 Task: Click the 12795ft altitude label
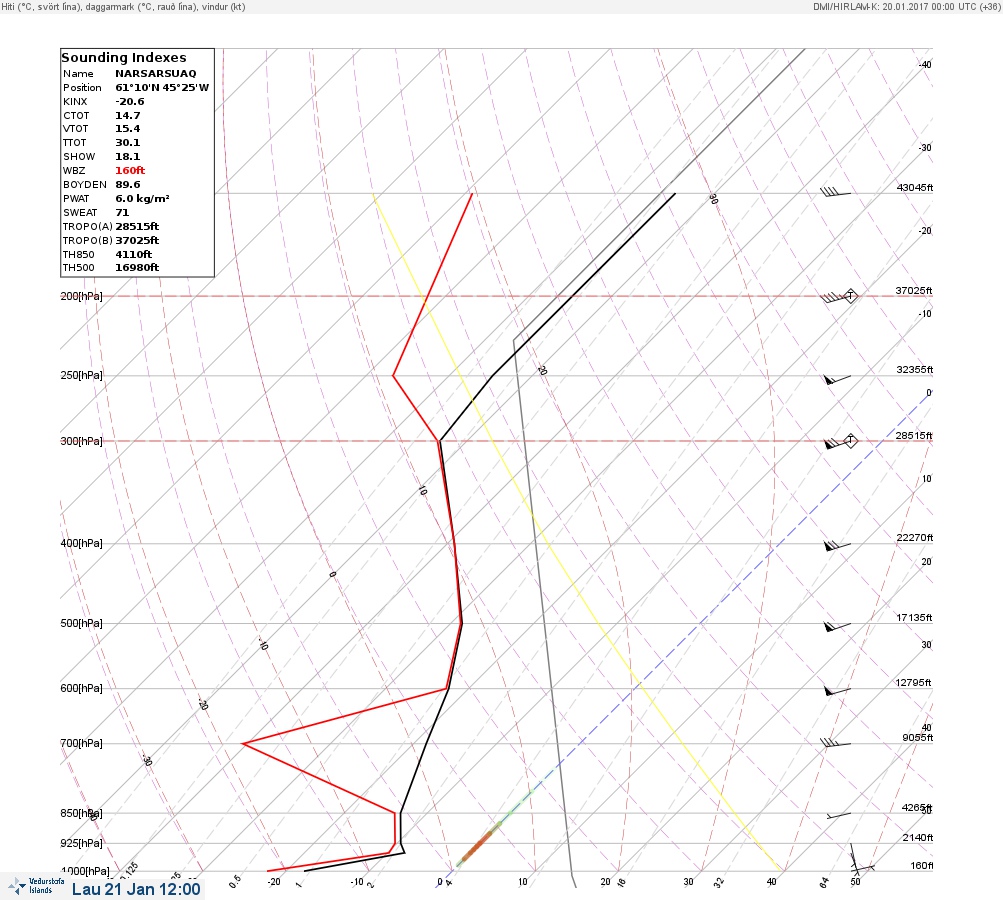(913, 683)
